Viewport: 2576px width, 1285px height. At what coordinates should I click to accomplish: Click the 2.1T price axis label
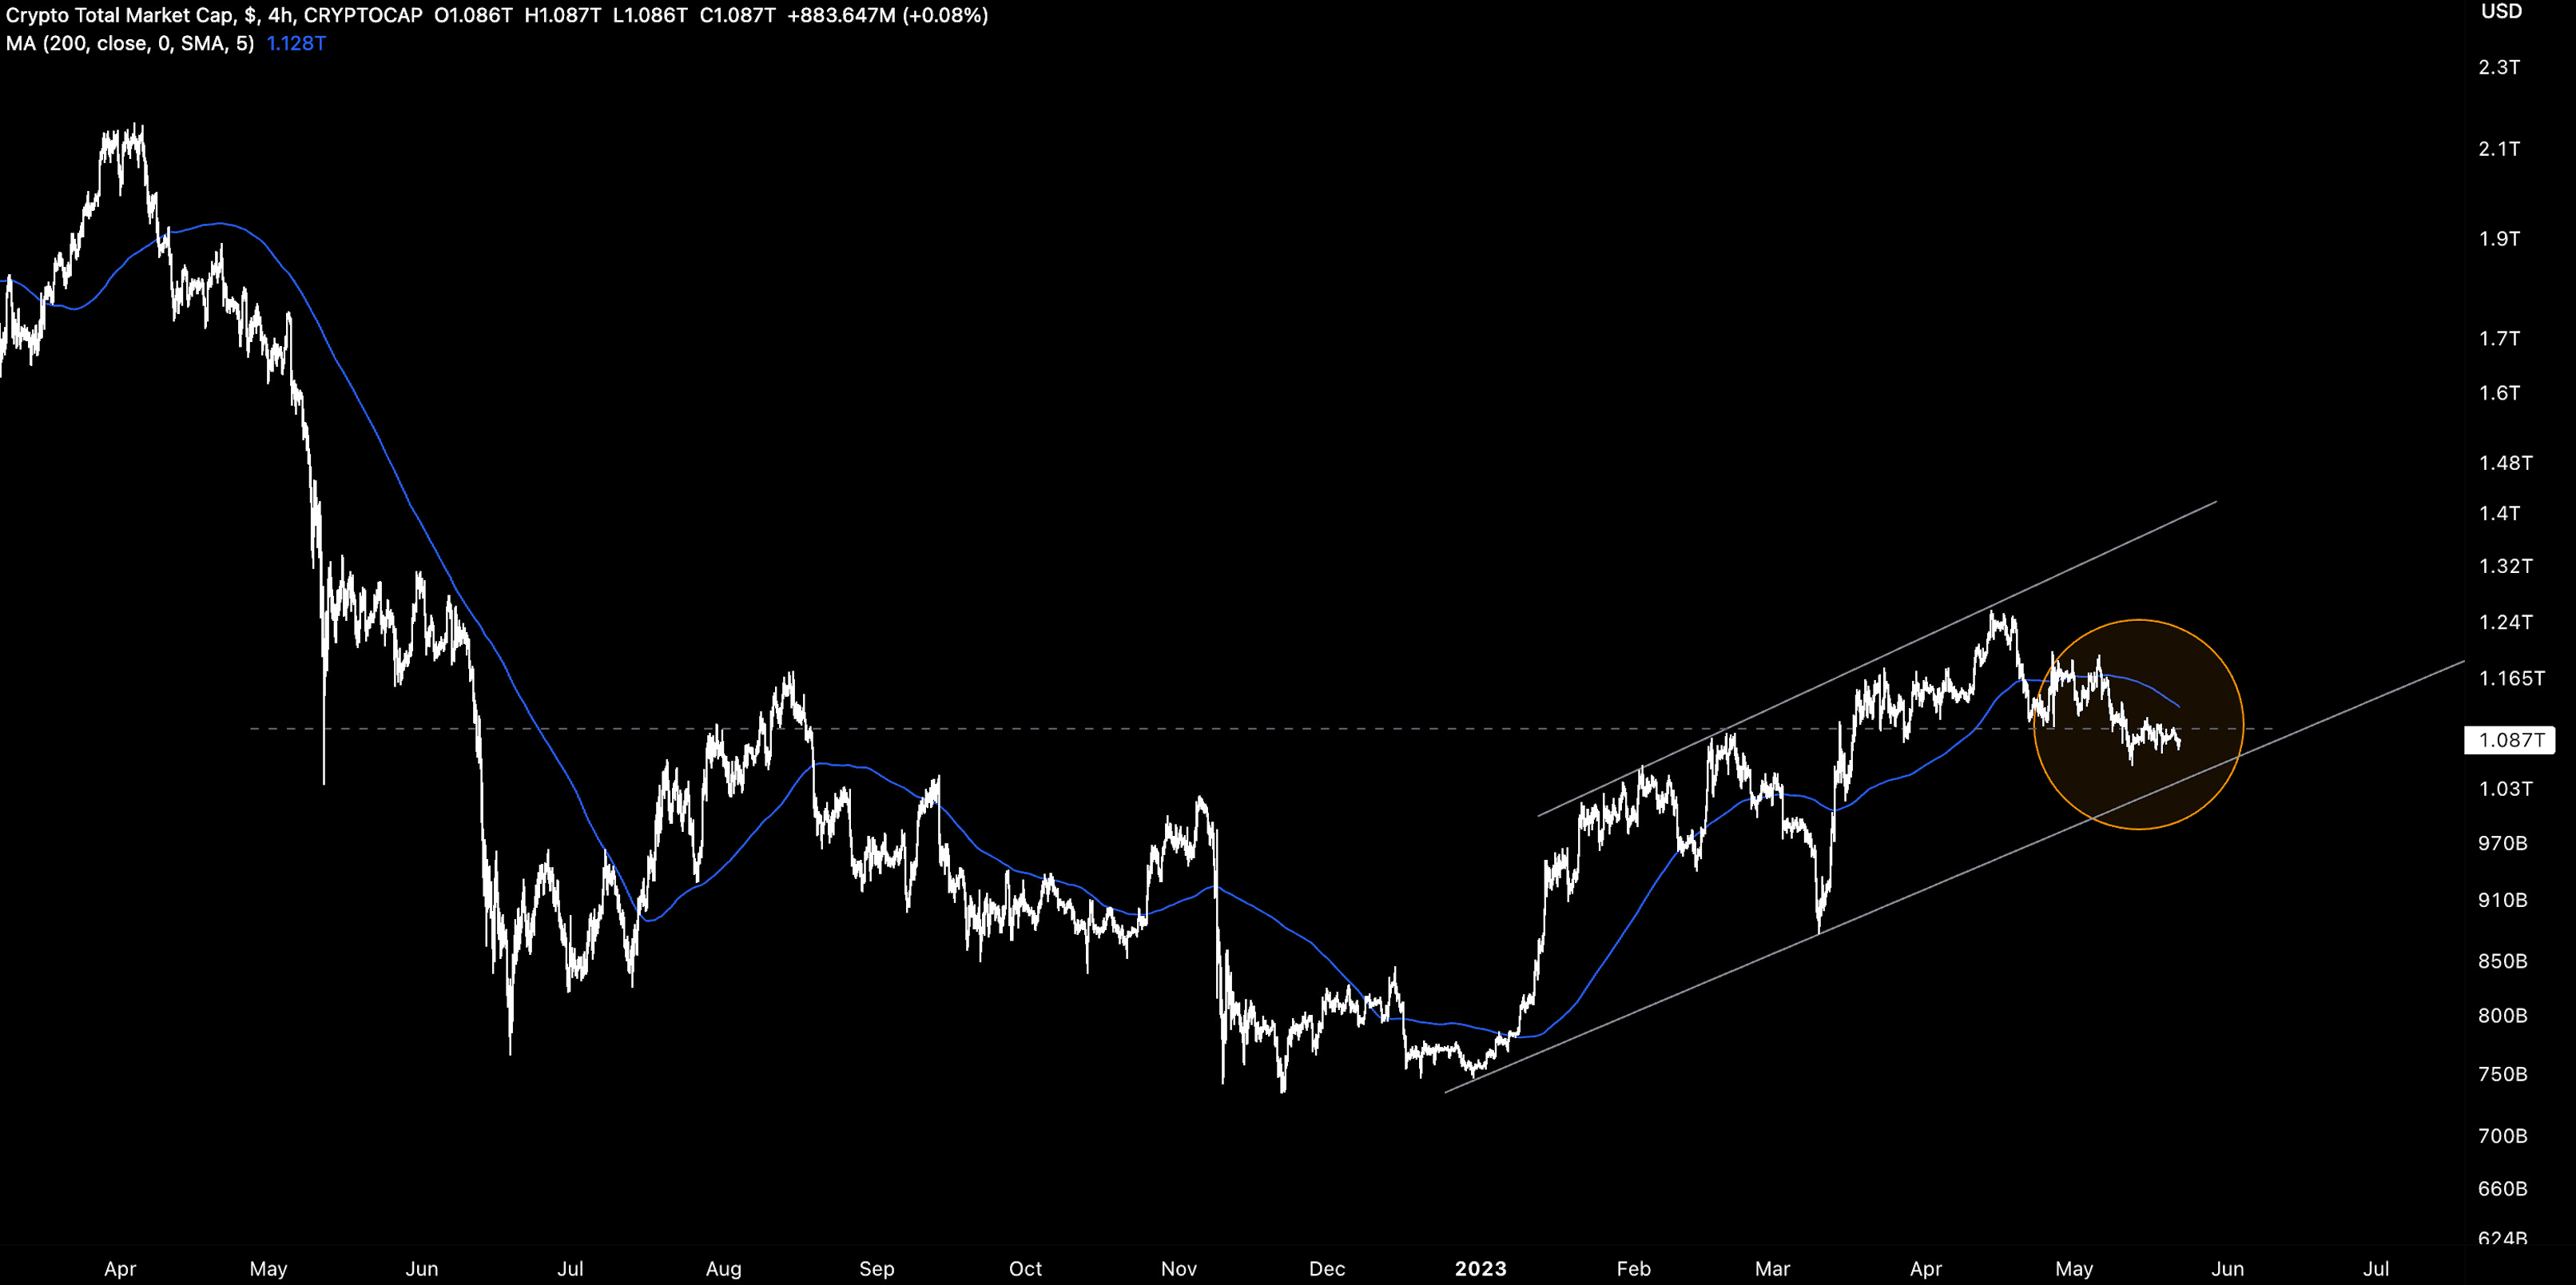[2499, 149]
